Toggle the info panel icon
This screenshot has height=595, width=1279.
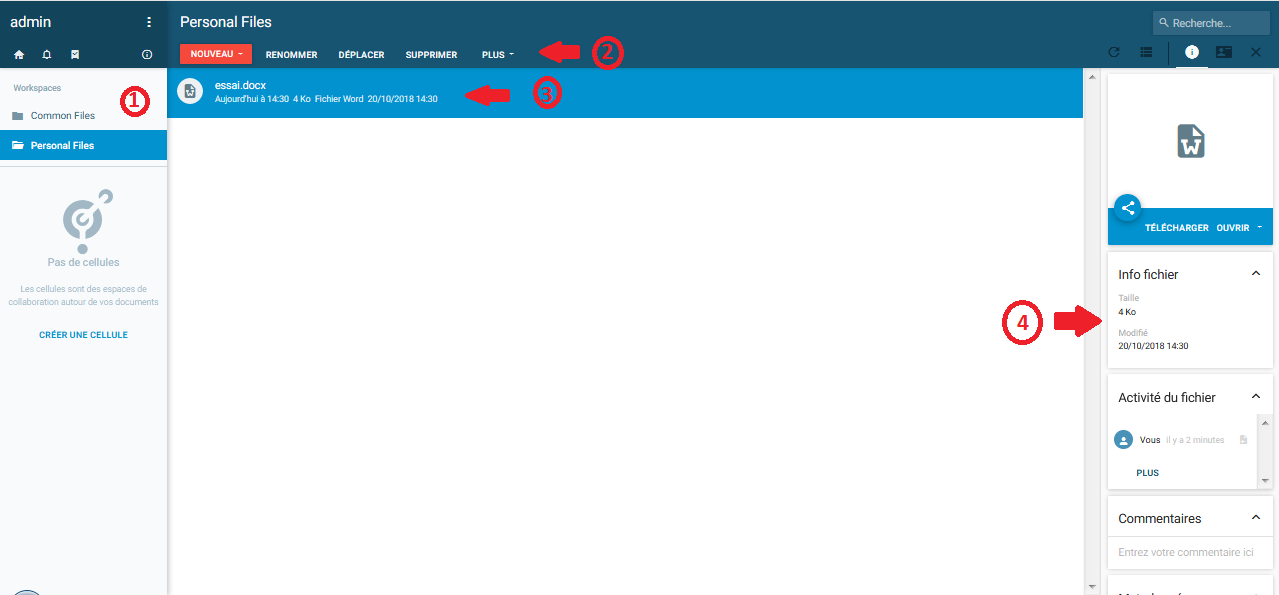click(x=1191, y=53)
